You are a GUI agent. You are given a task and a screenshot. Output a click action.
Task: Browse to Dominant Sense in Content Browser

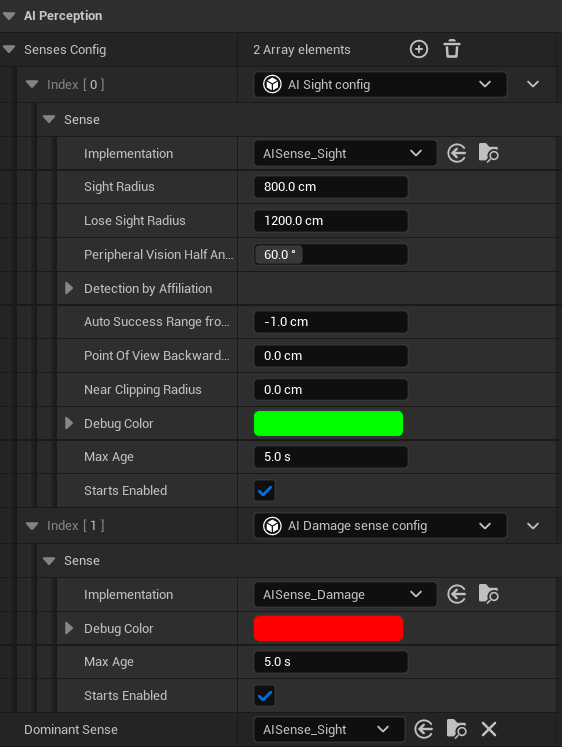(456, 729)
